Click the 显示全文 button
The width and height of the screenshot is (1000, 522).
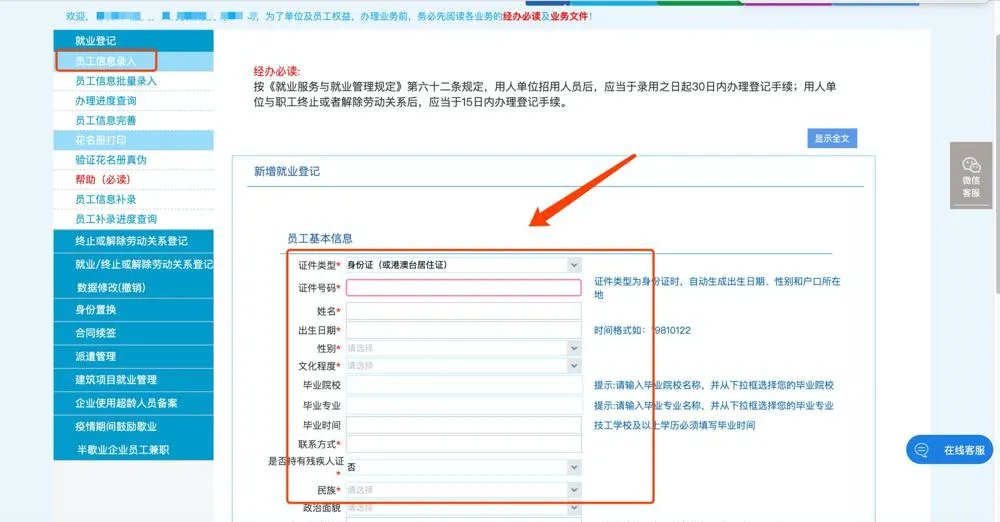[x=832, y=138]
